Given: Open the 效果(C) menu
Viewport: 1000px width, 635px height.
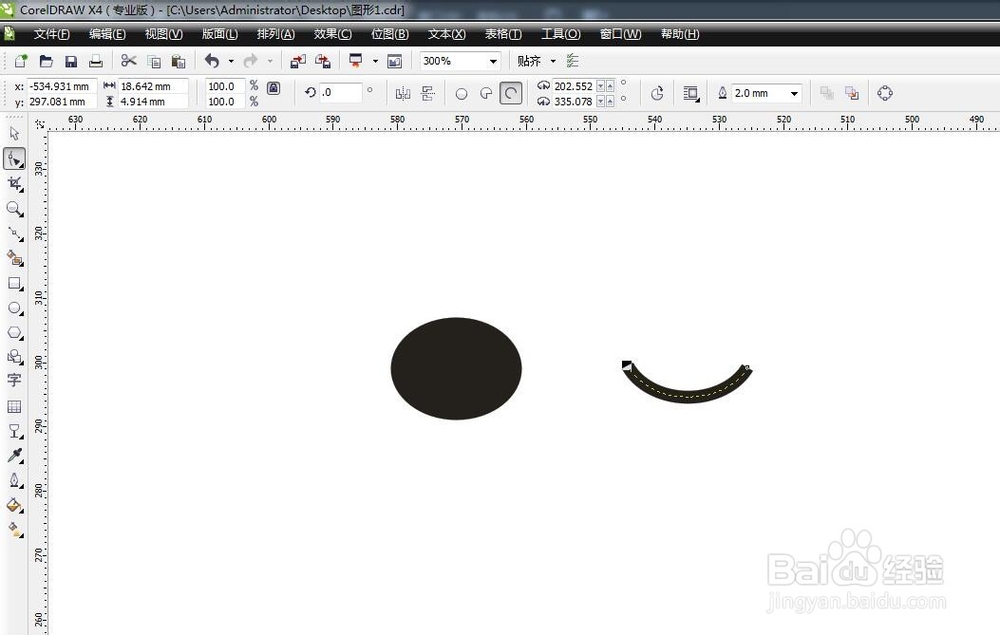Looking at the screenshot, I should click(332, 34).
